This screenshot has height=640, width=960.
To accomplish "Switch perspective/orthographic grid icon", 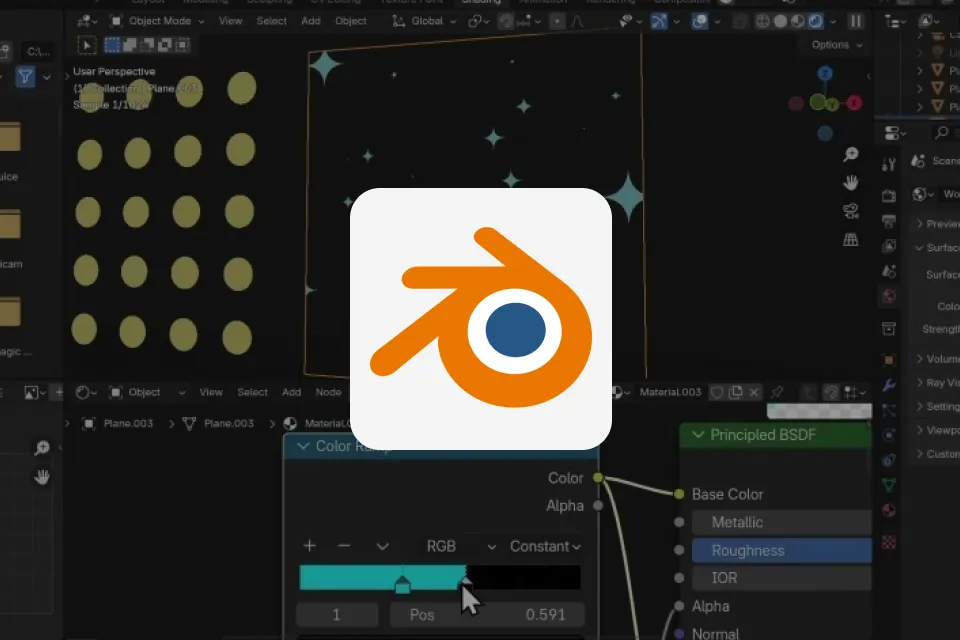I will click(850, 239).
